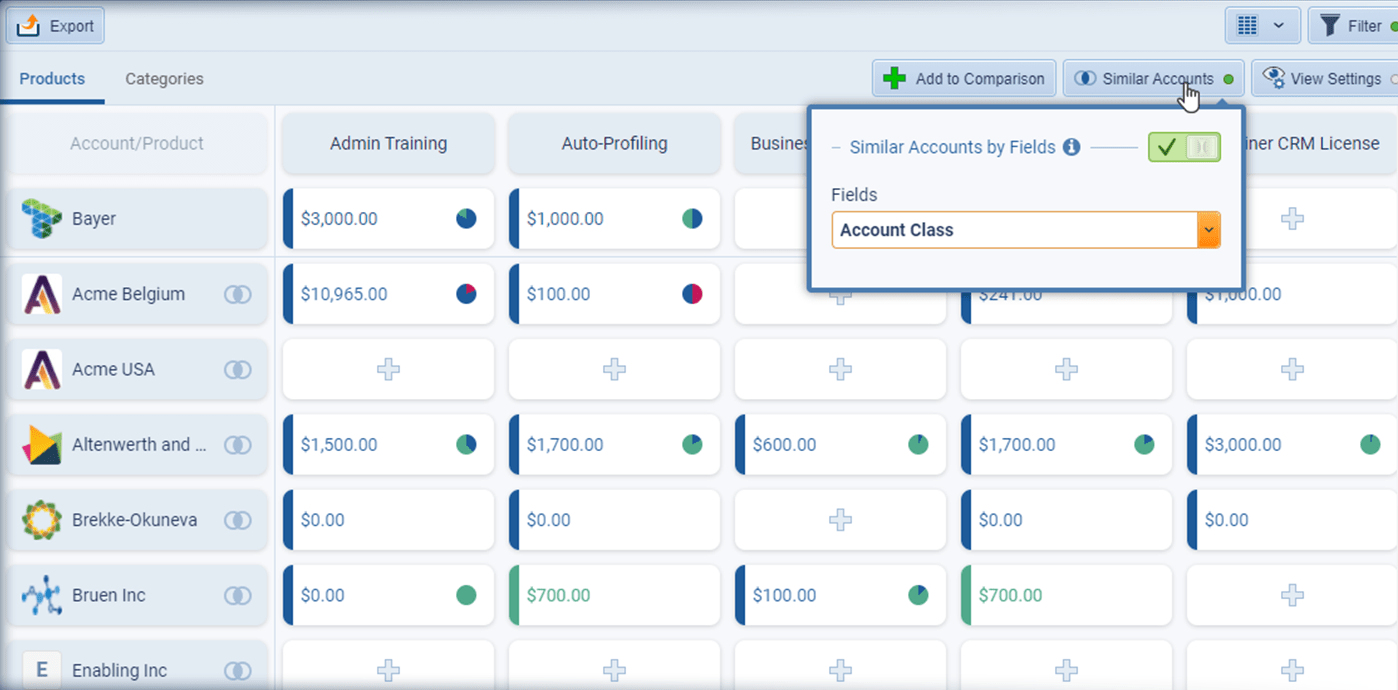This screenshot has width=1398, height=690.
Task: Disable Similar Accounts by Fields toggle
Action: [1184, 147]
